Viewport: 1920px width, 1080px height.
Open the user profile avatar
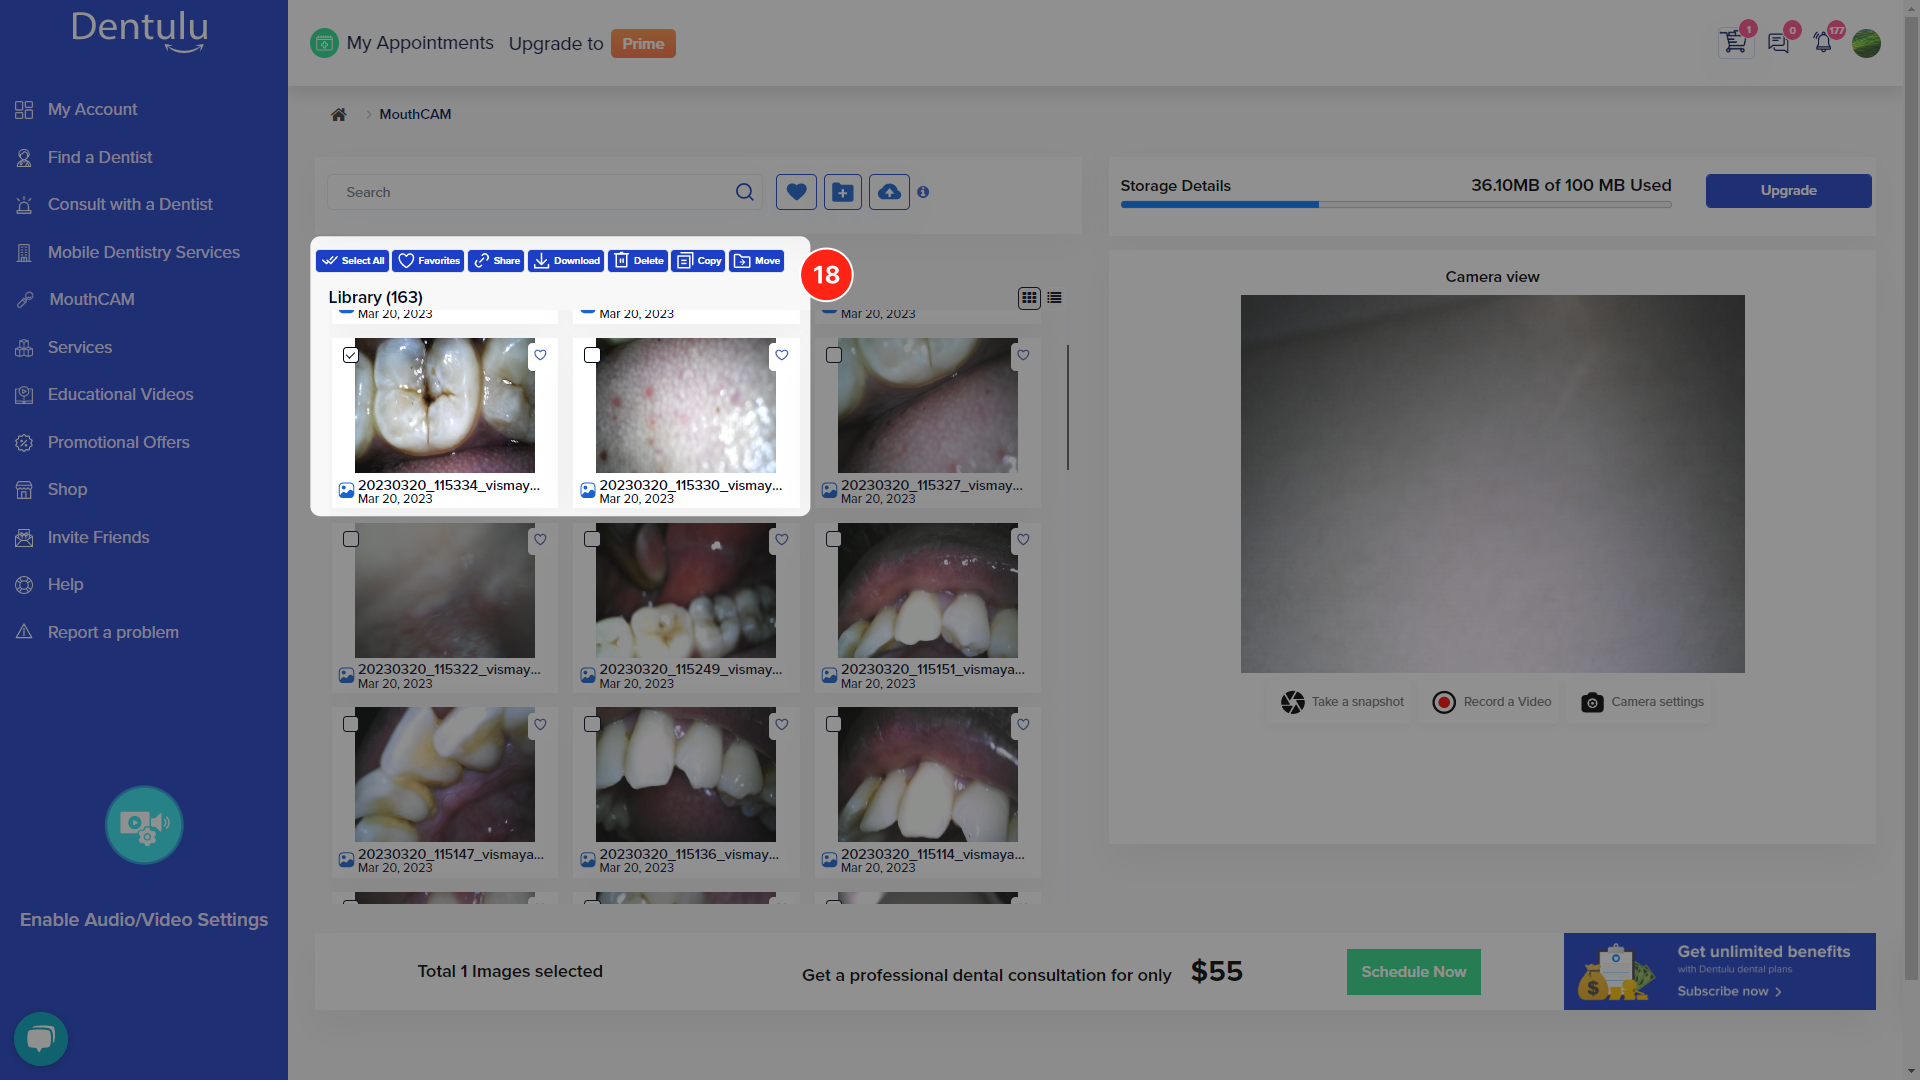click(1866, 43)
